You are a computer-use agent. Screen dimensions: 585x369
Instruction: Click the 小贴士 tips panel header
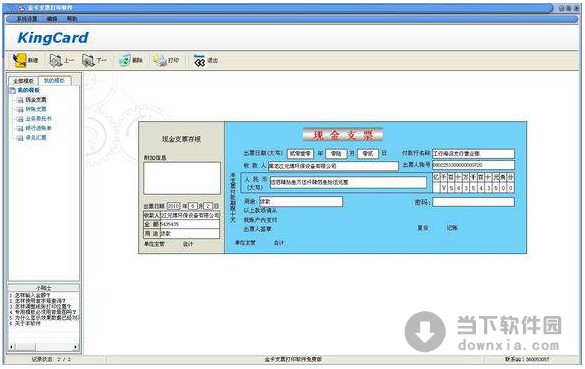[44, 288]
